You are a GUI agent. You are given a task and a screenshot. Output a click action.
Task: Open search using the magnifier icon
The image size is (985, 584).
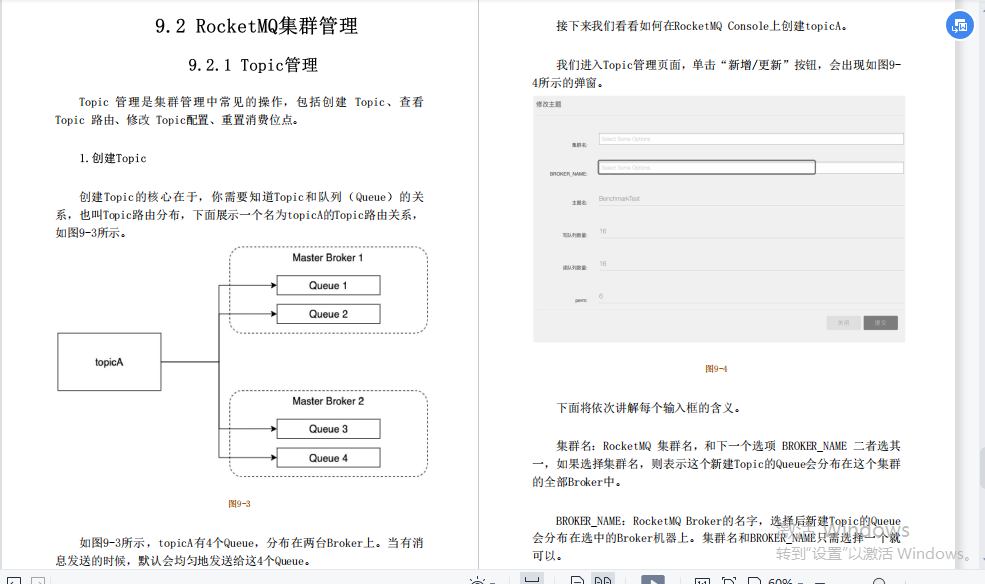click(x=879, y=578)
